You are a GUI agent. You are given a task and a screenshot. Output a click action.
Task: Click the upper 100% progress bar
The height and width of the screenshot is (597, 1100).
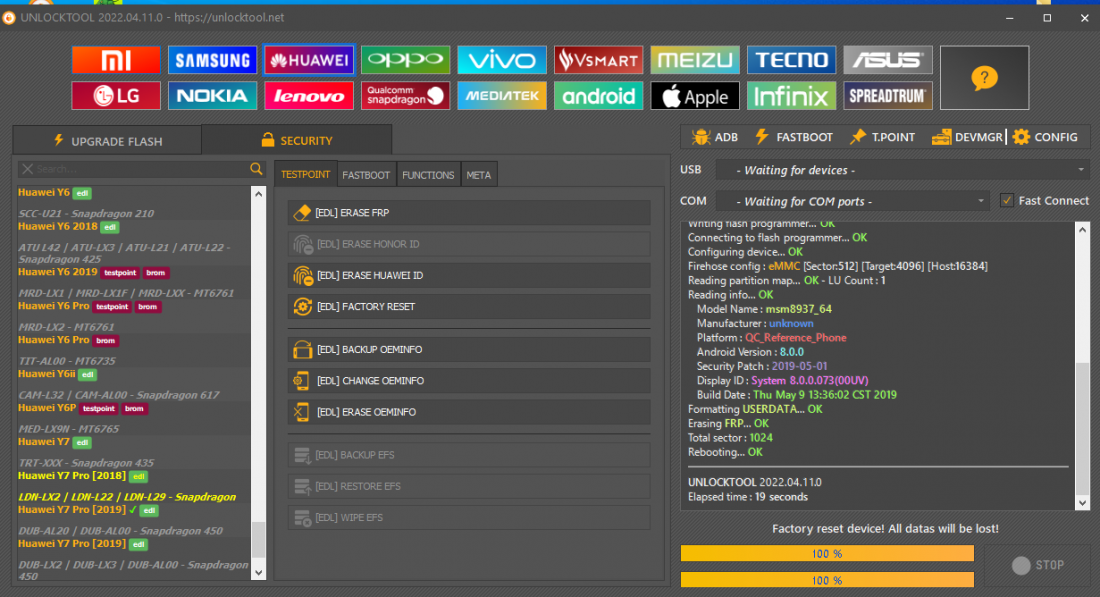coord(827,554)
